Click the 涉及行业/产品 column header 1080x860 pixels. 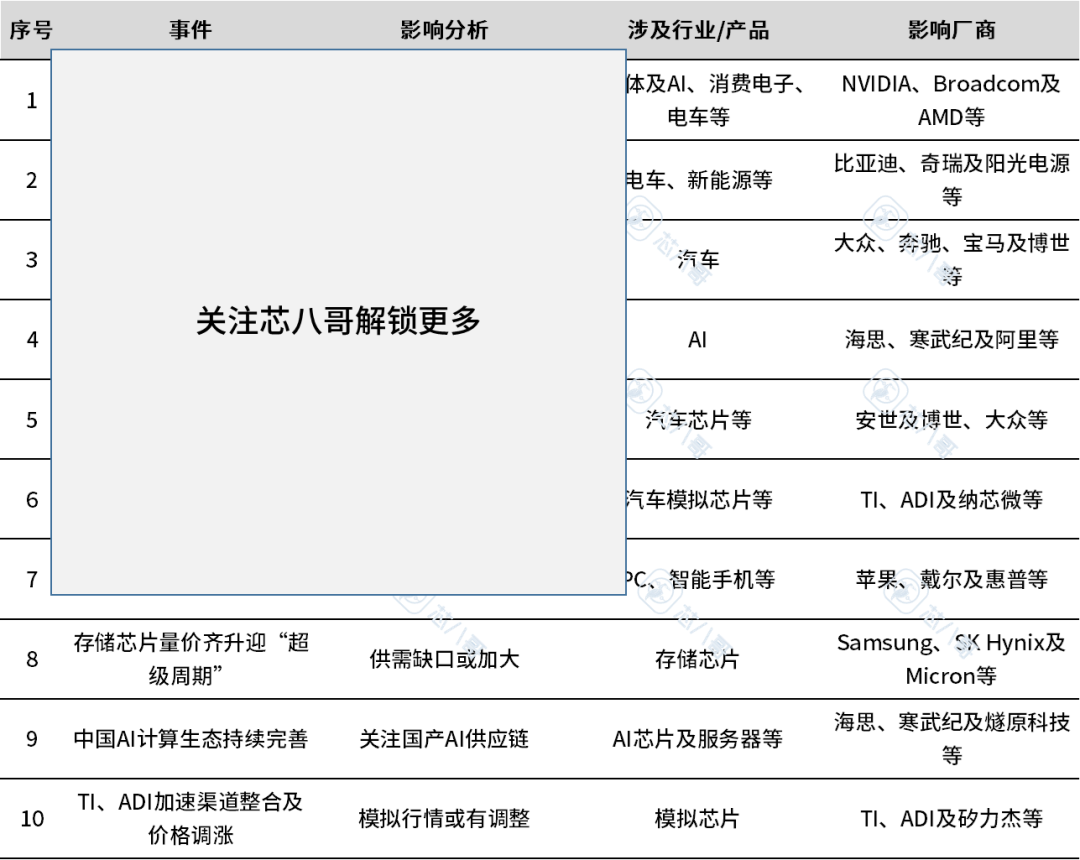click(x=698, y=30)
